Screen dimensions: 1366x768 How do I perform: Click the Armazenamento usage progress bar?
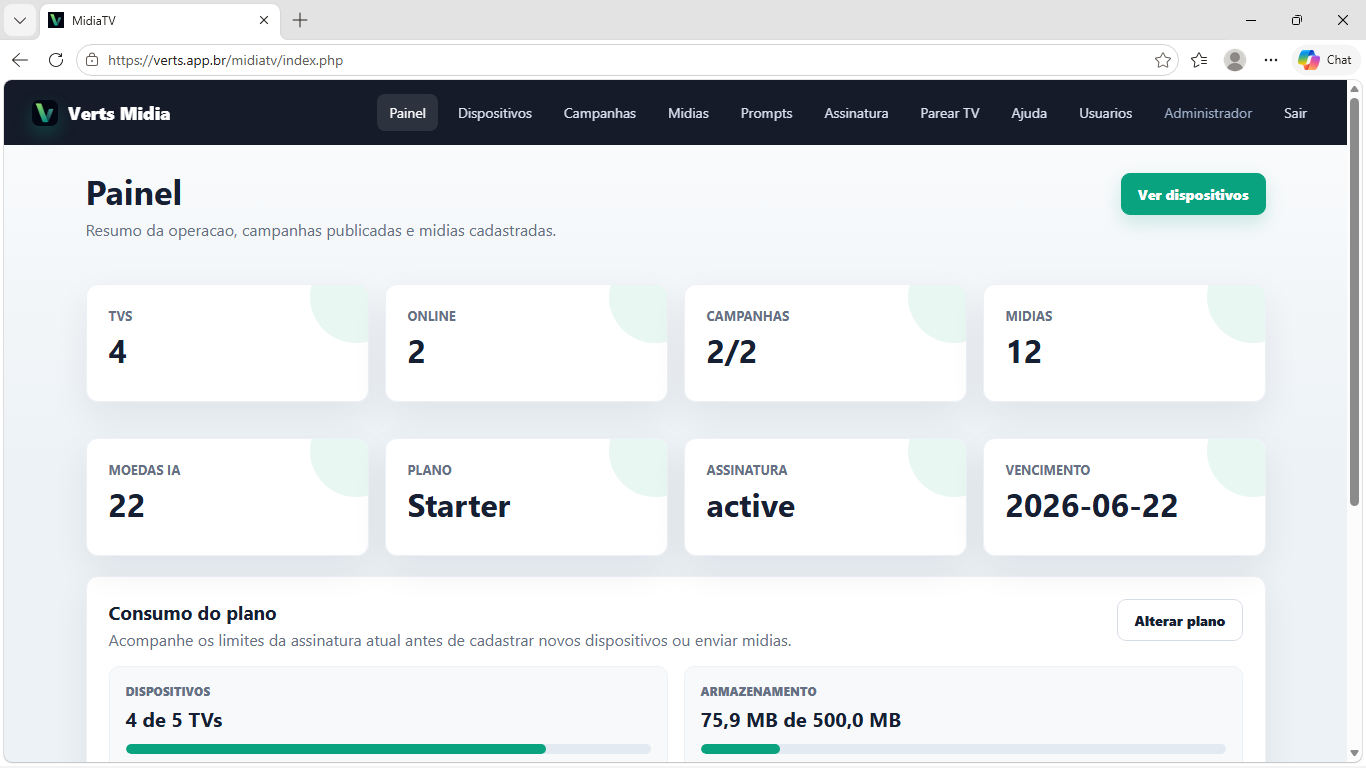pos(963,749)
